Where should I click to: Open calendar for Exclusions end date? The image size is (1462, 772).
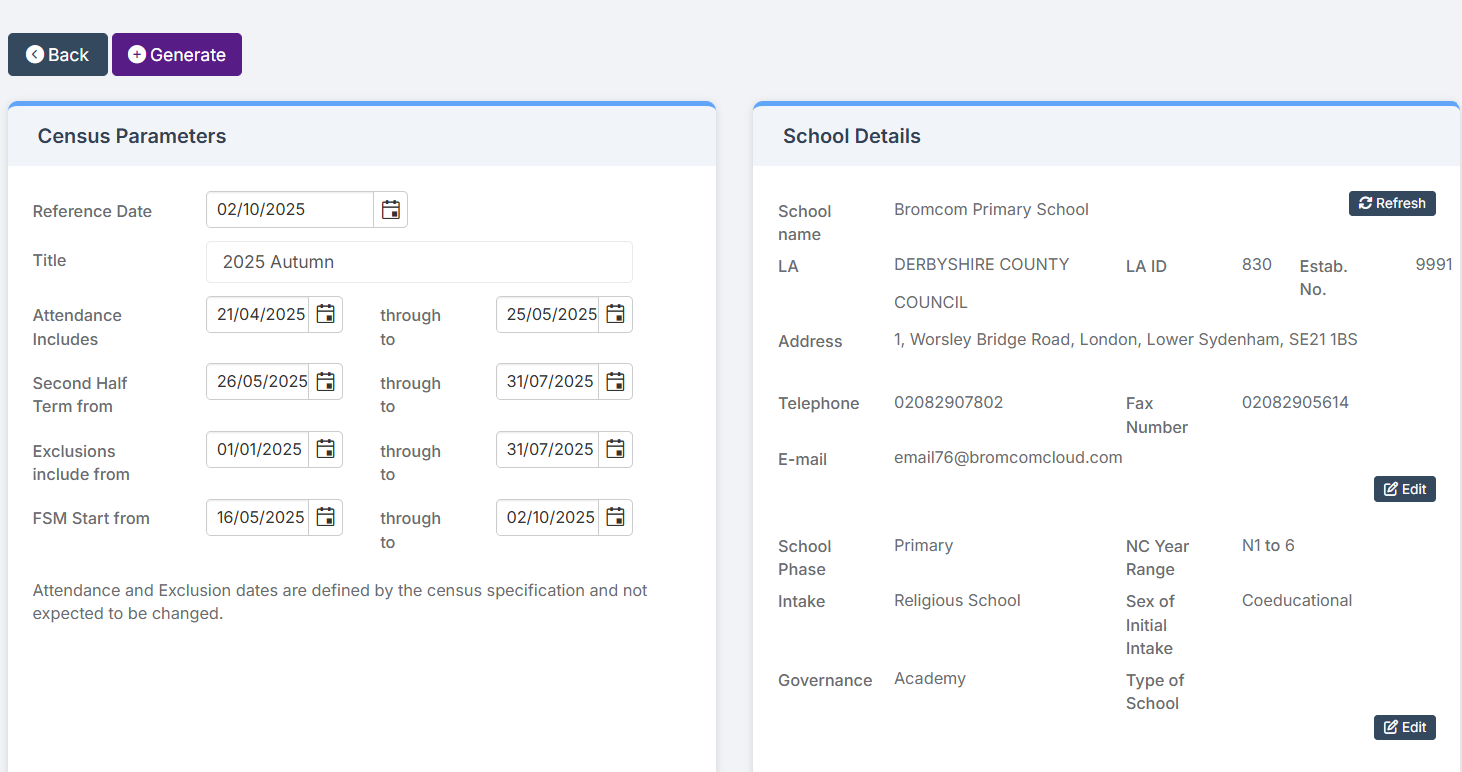(x=615, y=450)
